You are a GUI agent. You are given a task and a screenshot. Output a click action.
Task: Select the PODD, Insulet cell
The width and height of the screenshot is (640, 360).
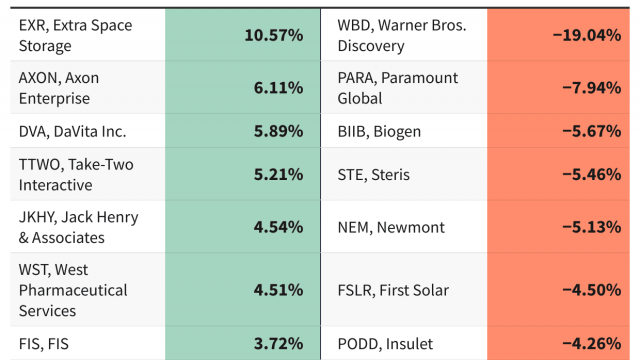tap(404, 343)
